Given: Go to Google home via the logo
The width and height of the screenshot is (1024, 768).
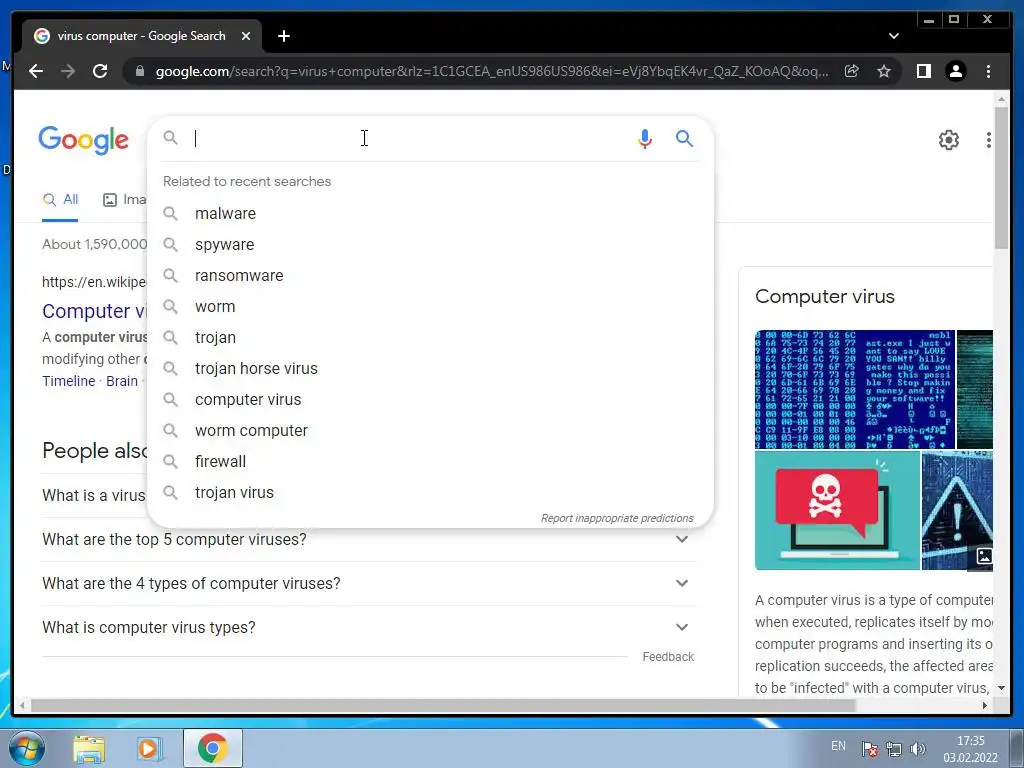Looking at the screenshot, I should (84, 140).
